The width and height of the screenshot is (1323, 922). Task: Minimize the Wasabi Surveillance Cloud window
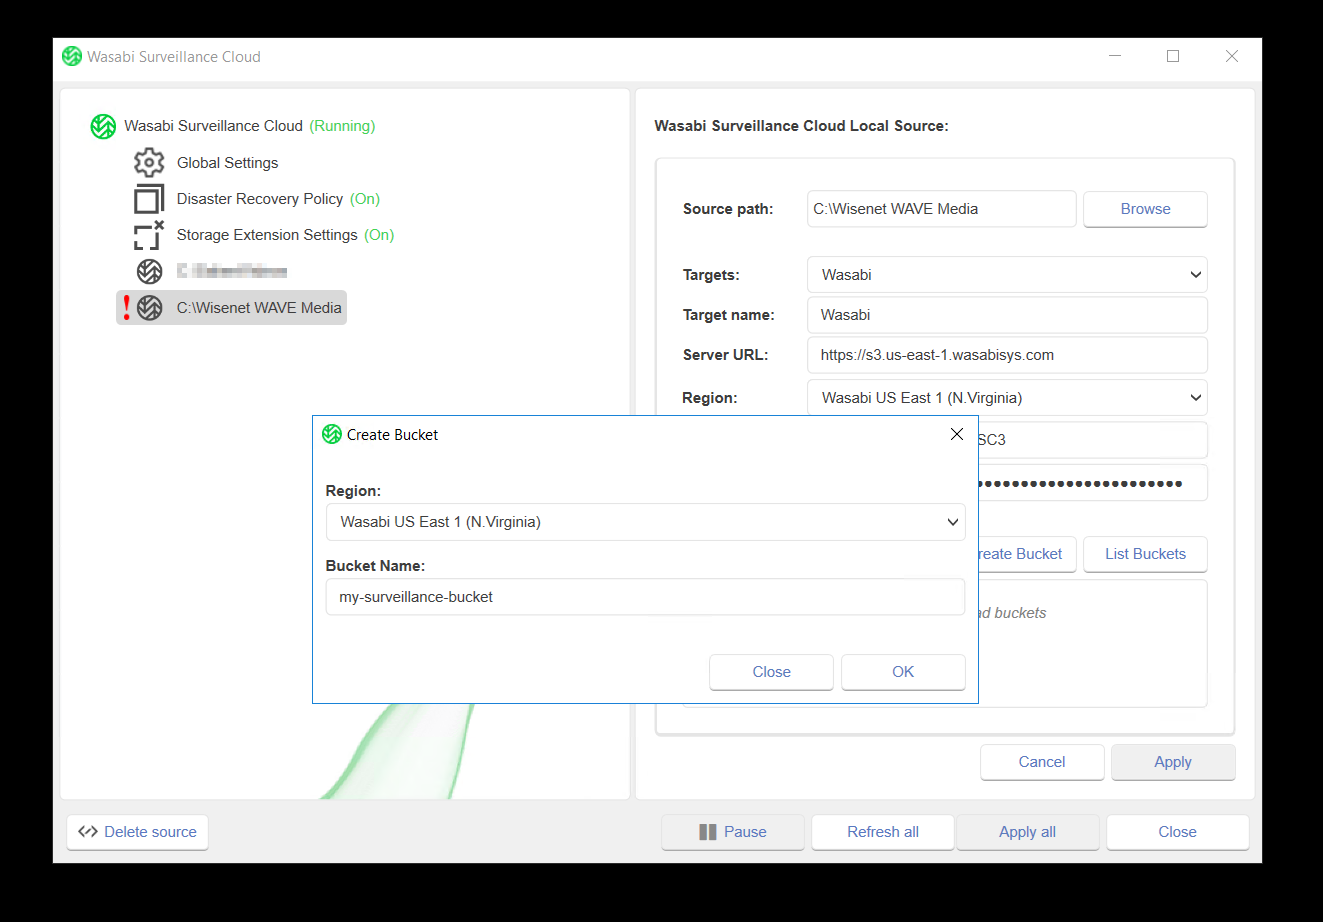pos(1115,56)
